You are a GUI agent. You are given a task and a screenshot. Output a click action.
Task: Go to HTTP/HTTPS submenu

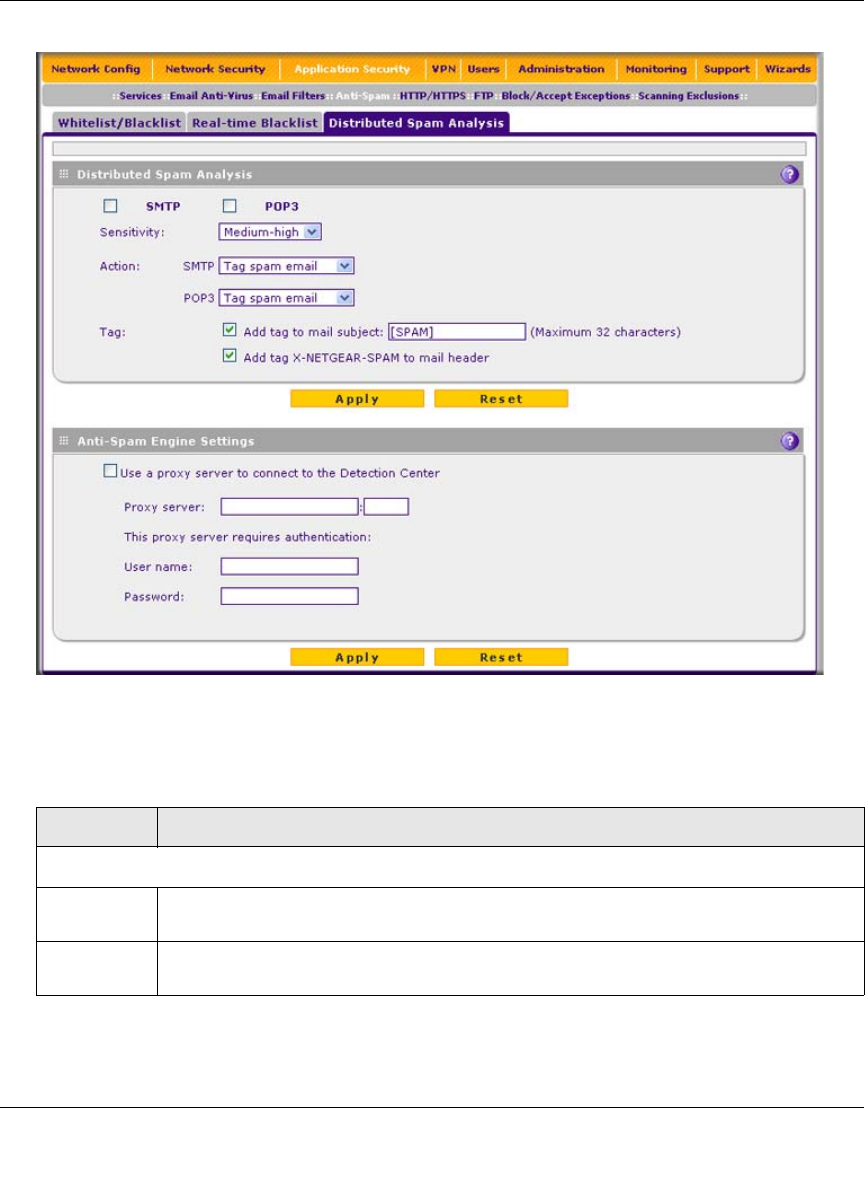[432, 96]
